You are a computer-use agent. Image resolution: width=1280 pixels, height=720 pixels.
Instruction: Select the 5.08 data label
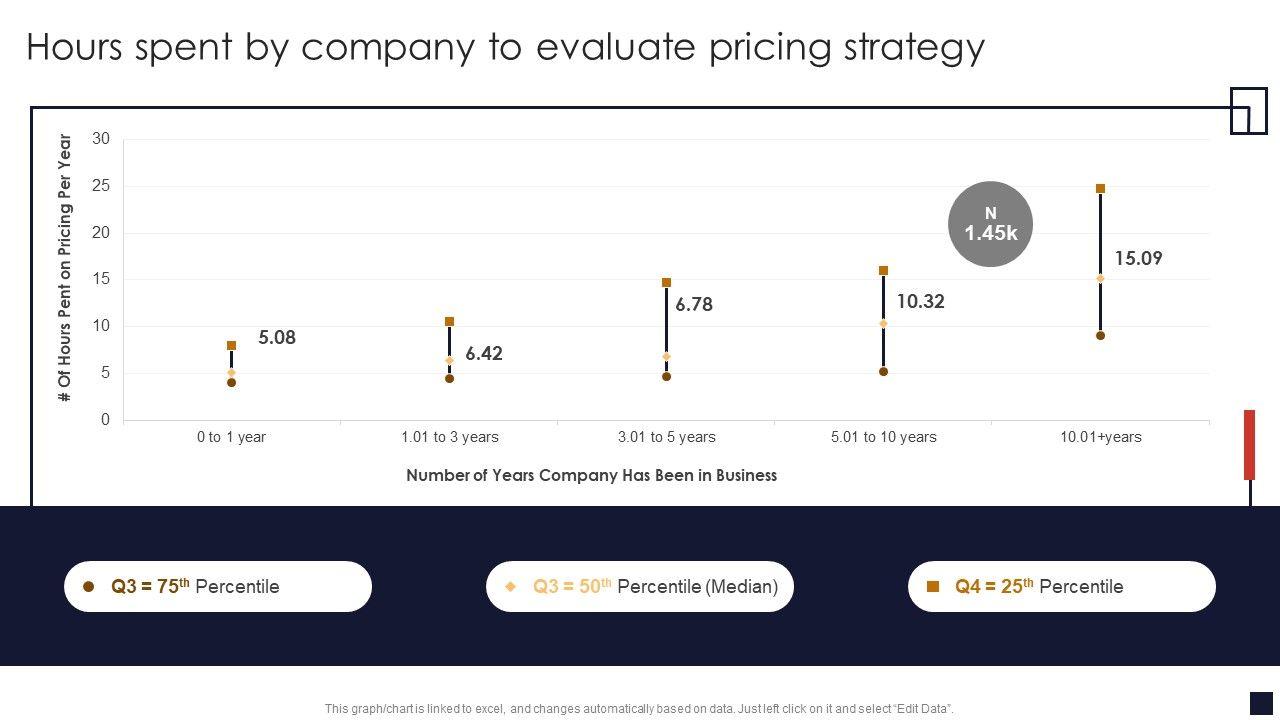(x=277, y=338)
